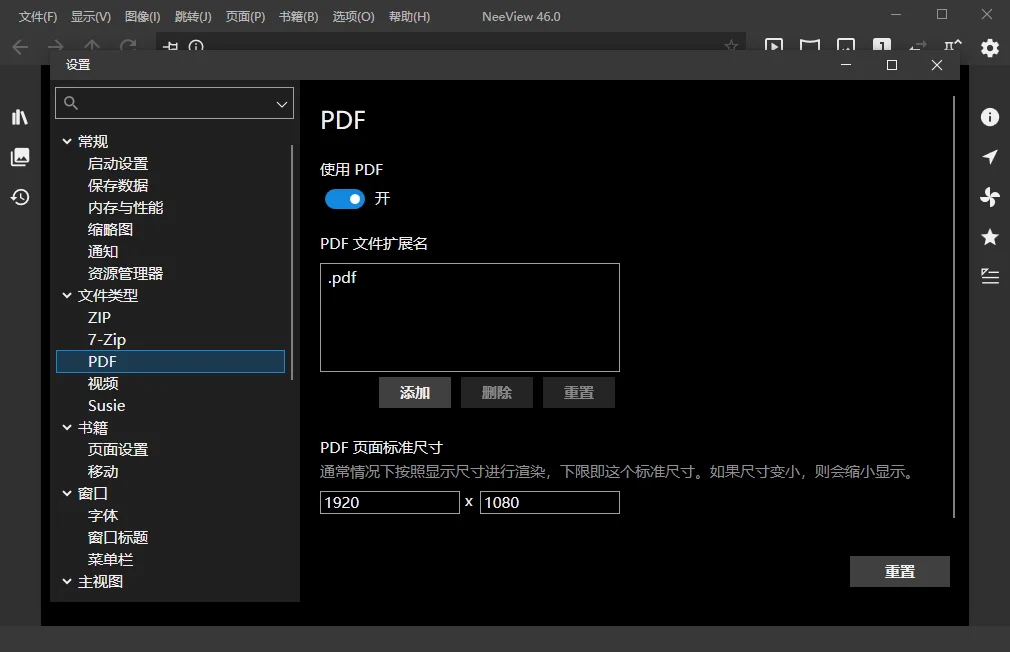
Task: Click the info icon in address bar
Action: tap(196, 46)
